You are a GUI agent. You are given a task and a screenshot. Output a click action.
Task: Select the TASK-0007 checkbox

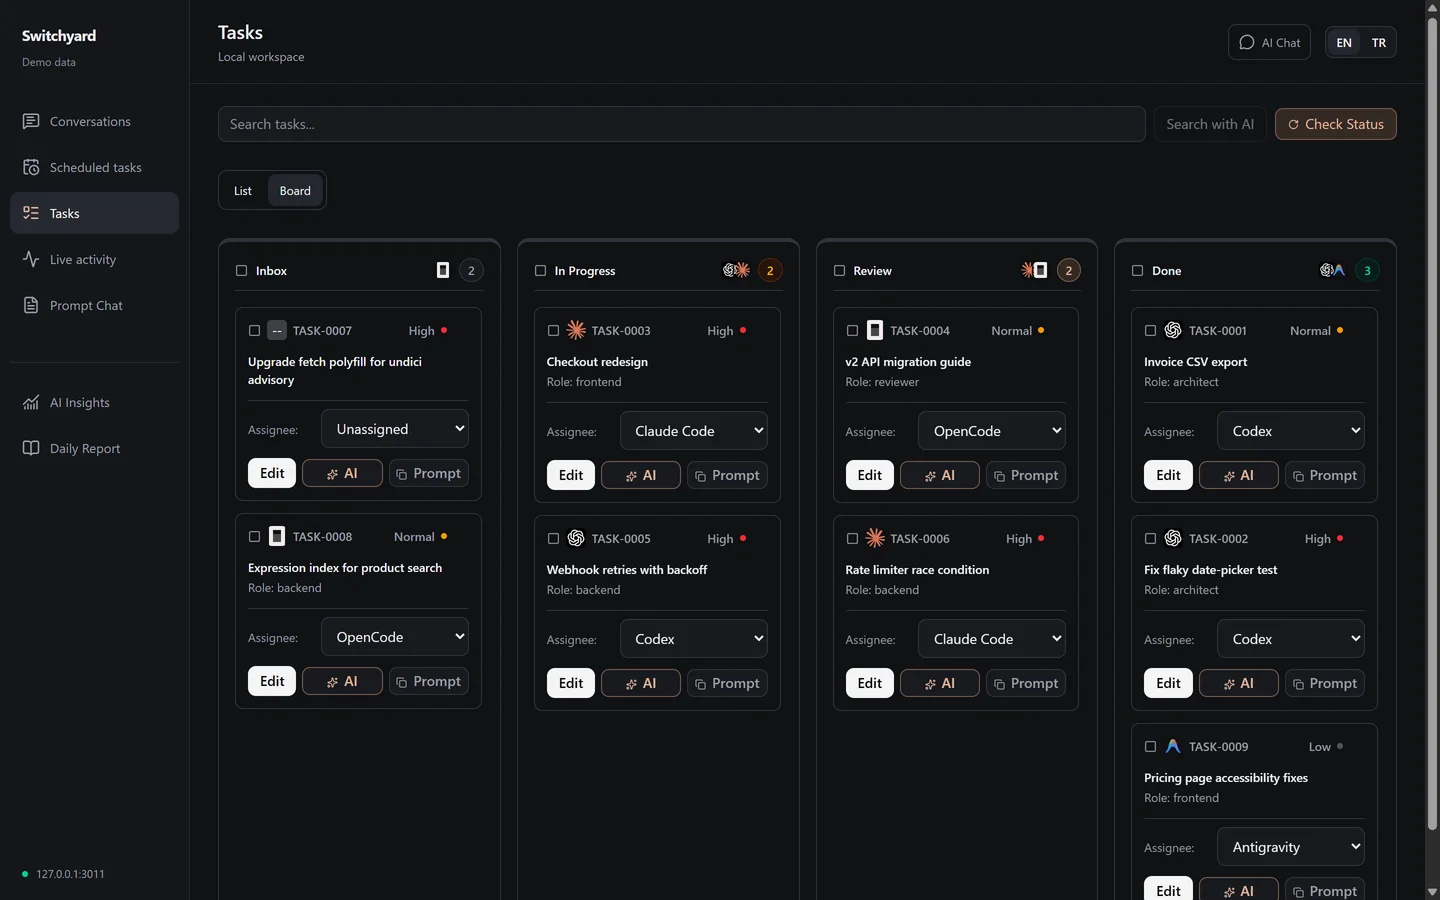tap(254, 330)
